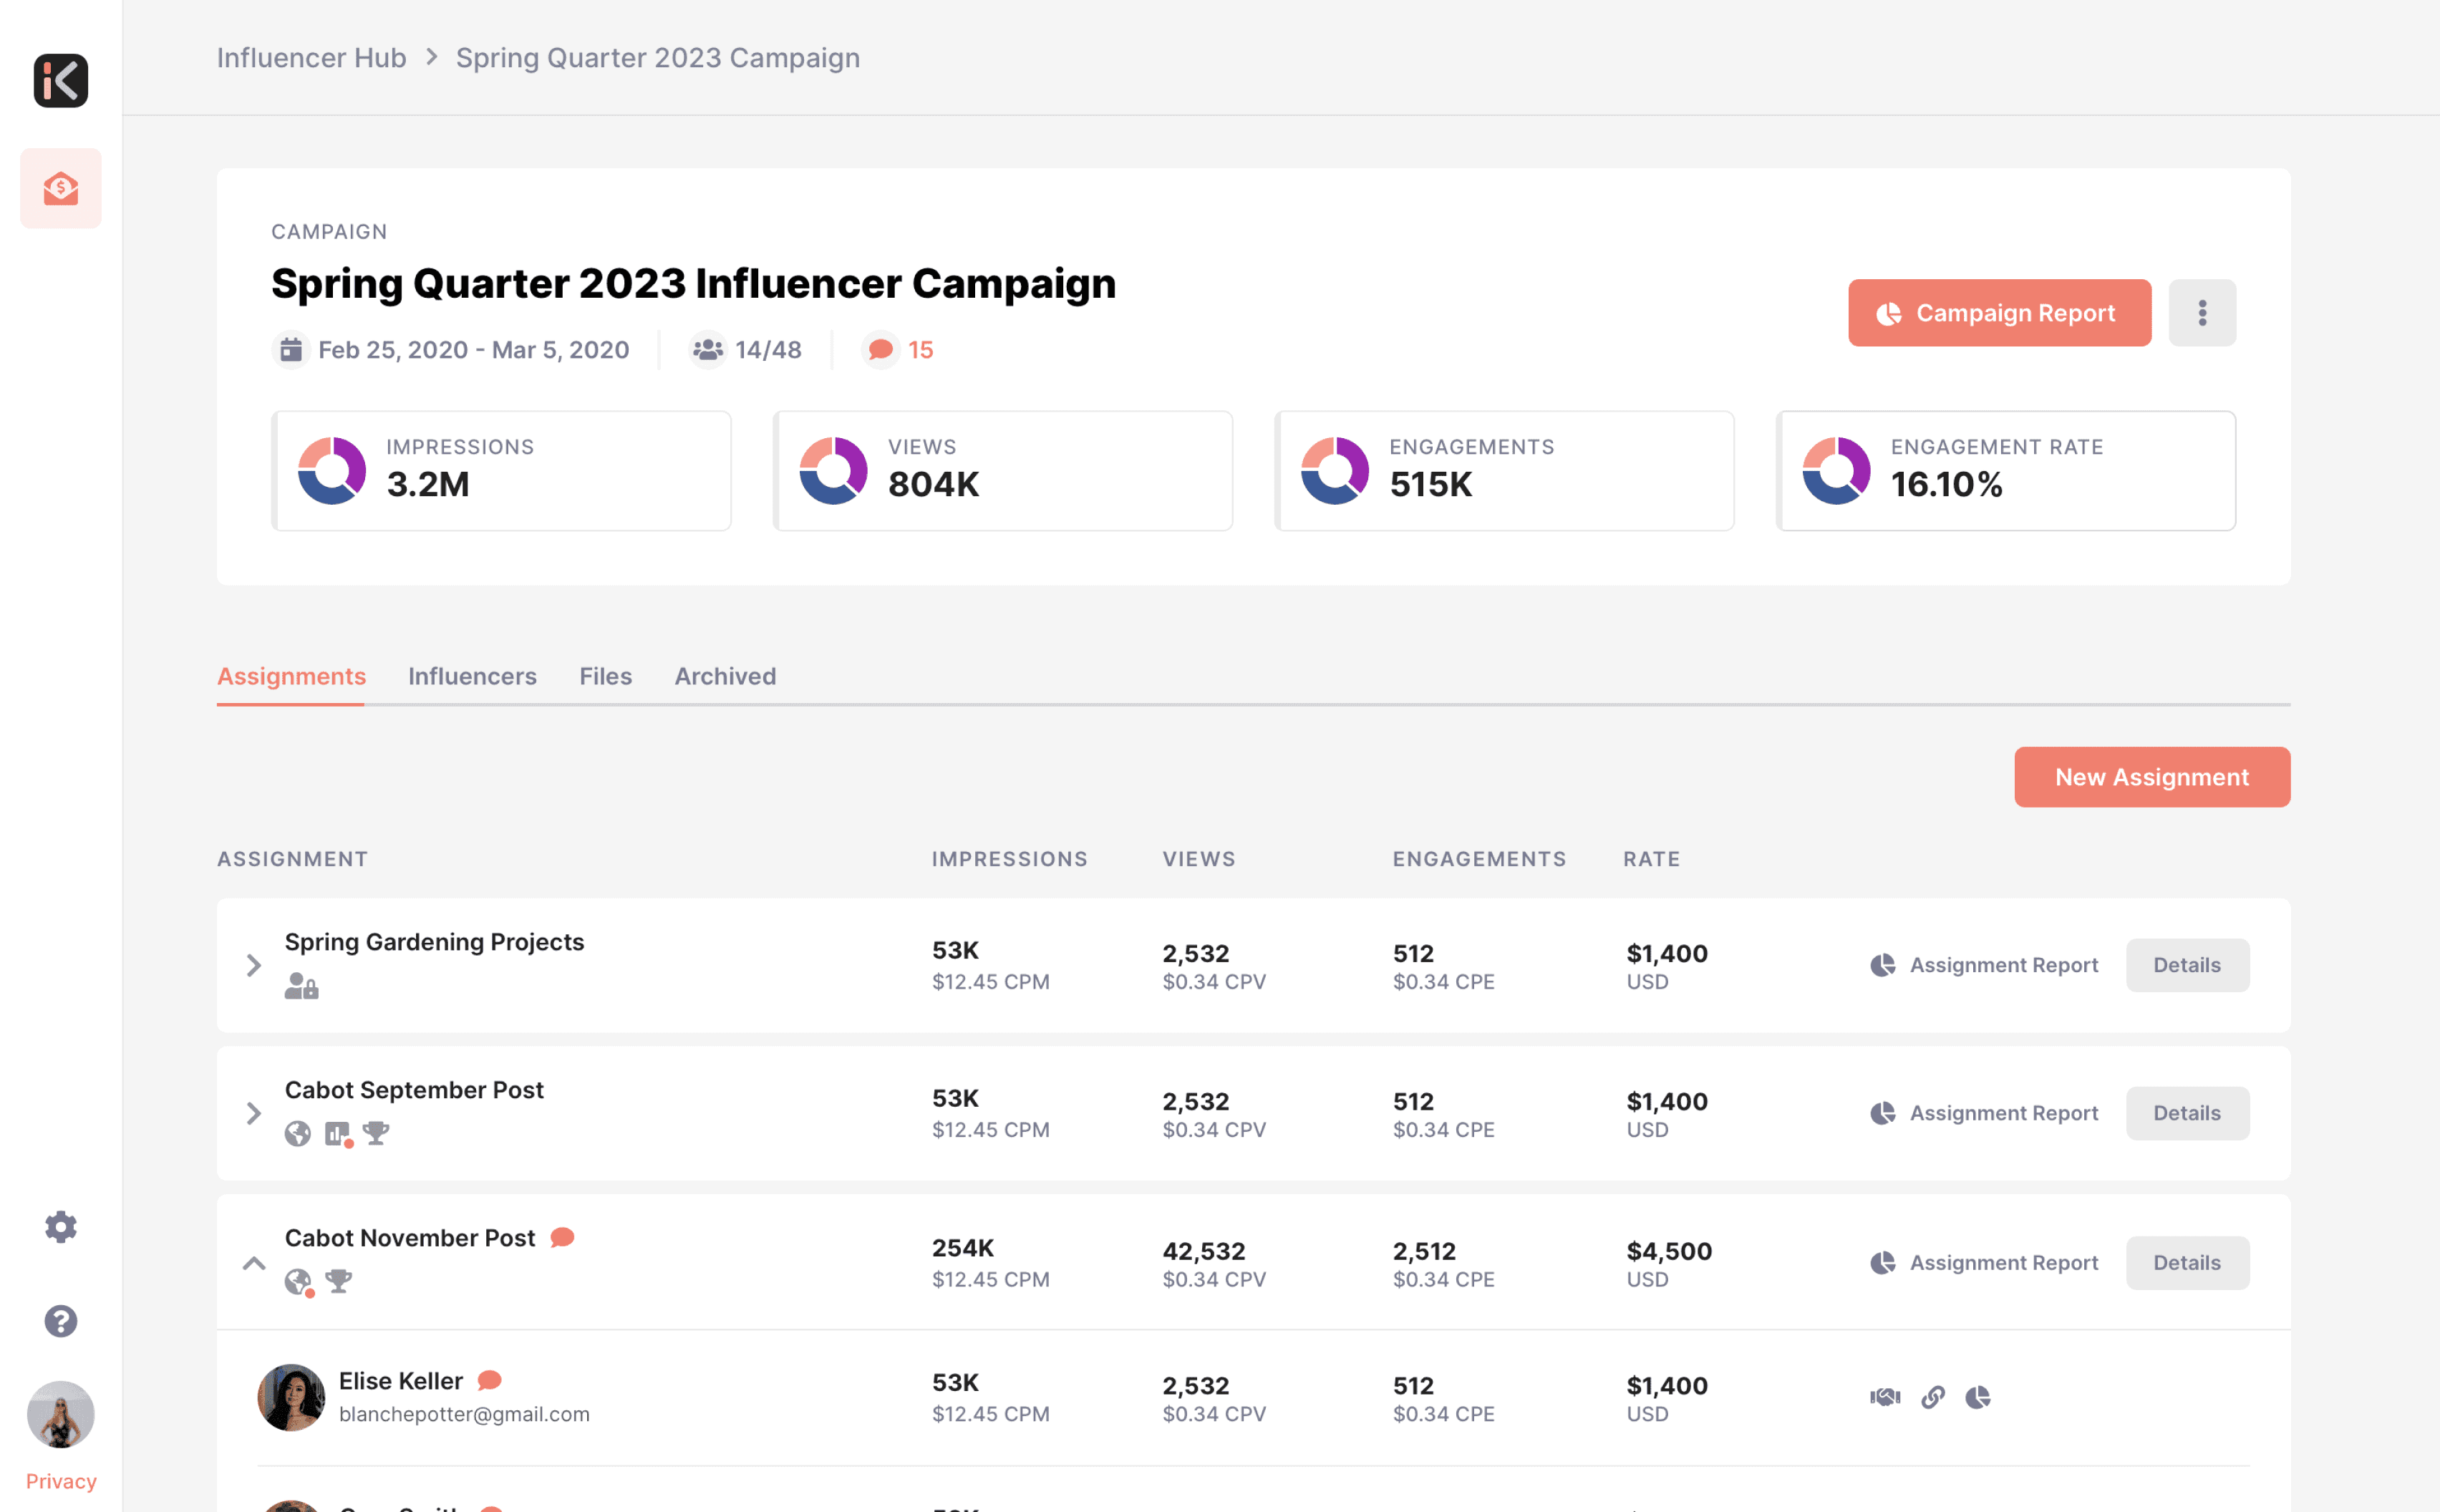The width and height of the screenshot is (2440, 1512).
Task: Click globe icon under Cabot September Post
Action: pyautogui.click(x=298, y=1134)
